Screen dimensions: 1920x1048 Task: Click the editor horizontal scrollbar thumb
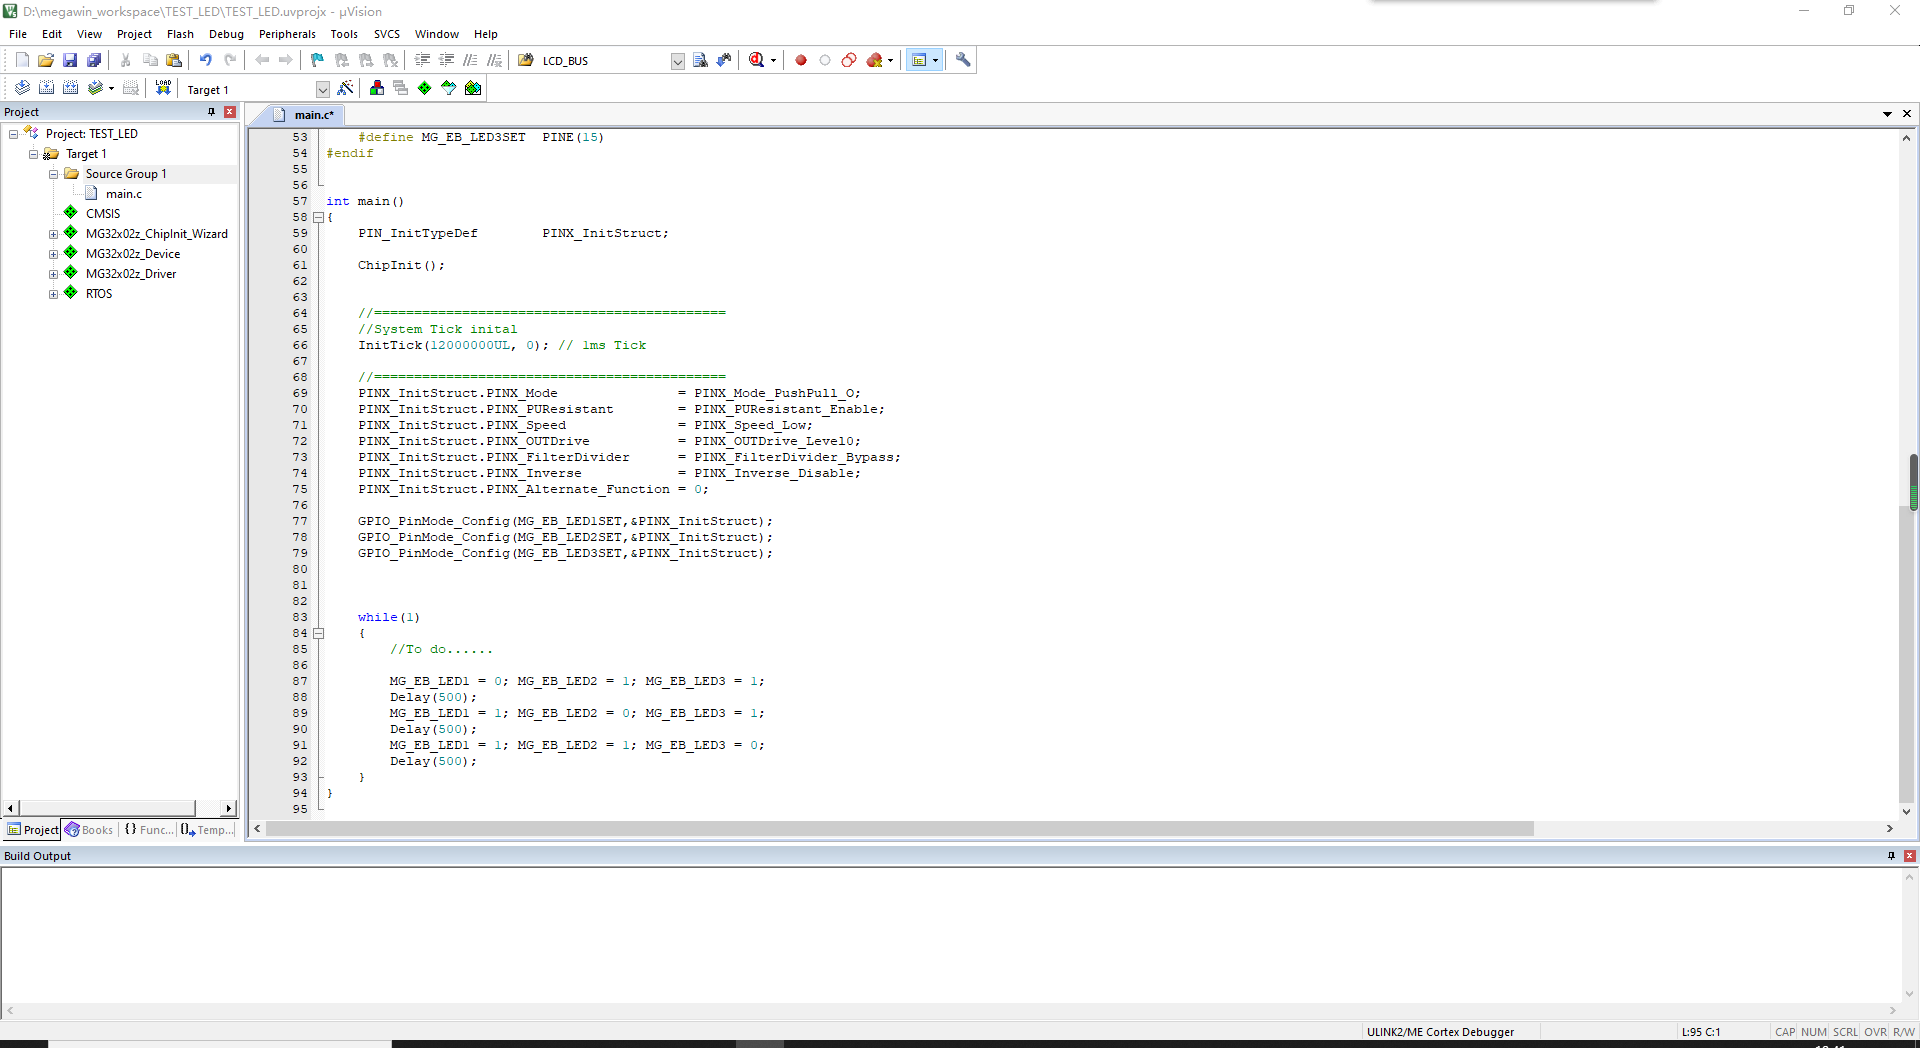pos(900,829)
